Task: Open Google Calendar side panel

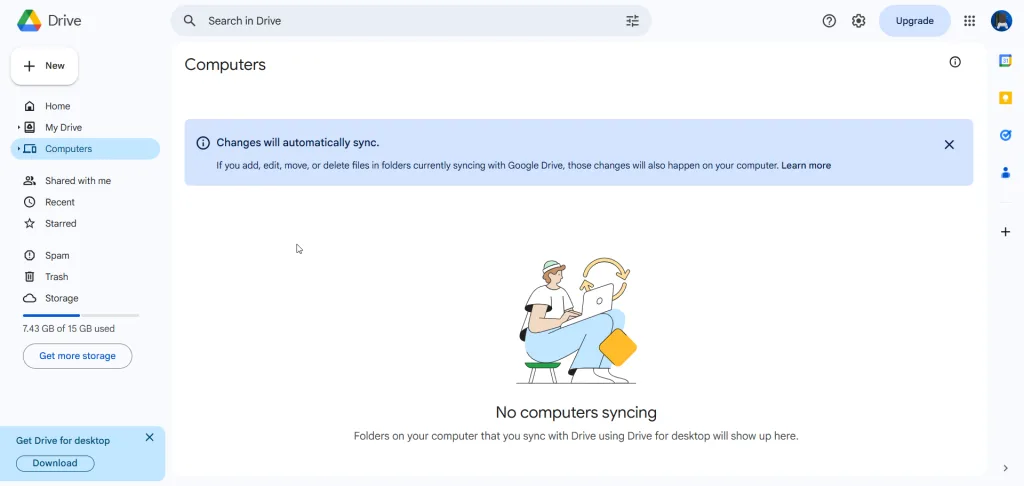Action: (x=1005, y=61)
